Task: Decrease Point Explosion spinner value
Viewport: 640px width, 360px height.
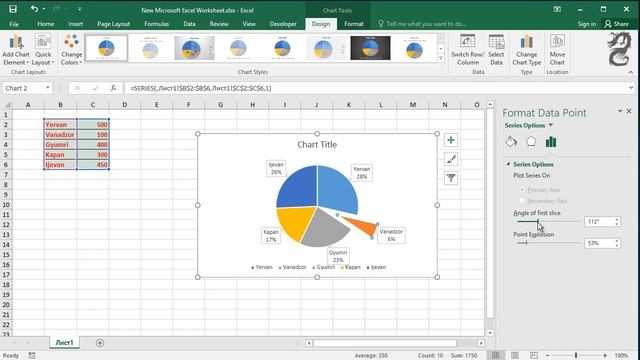Action: coord(617,245)
